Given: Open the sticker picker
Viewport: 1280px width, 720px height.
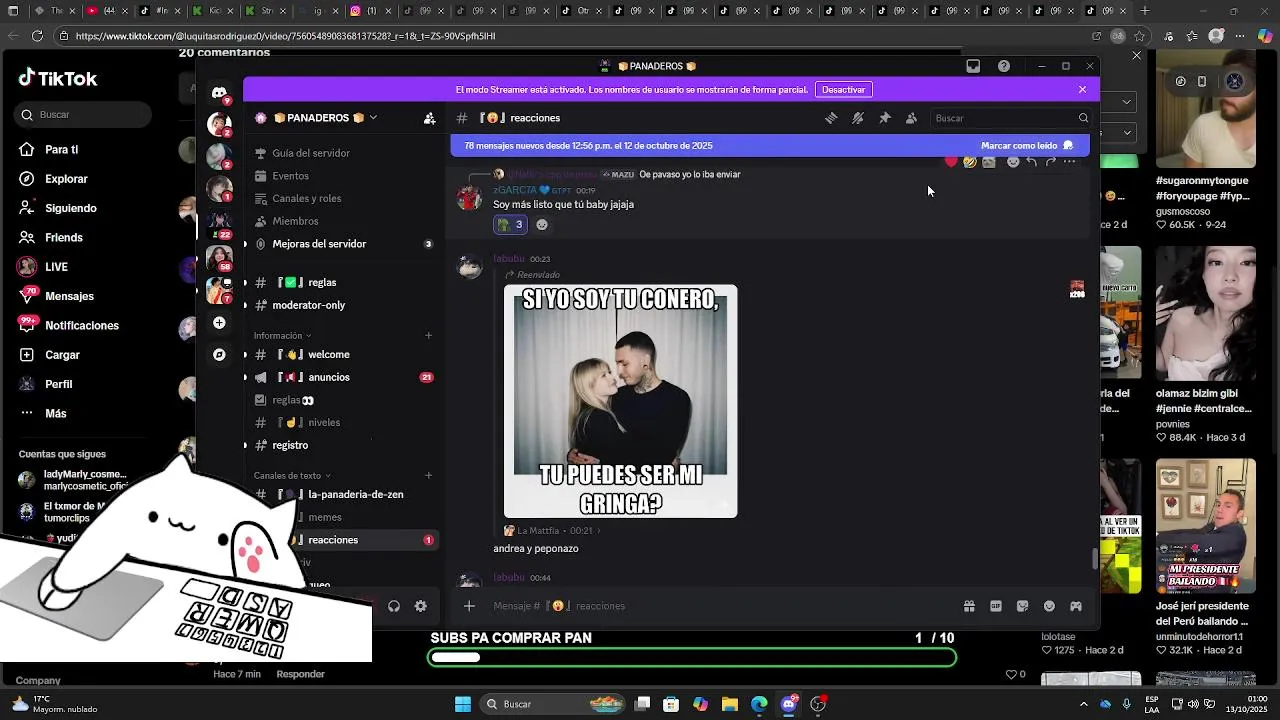Looking at the screenshot, I should tap(1022, 606).
